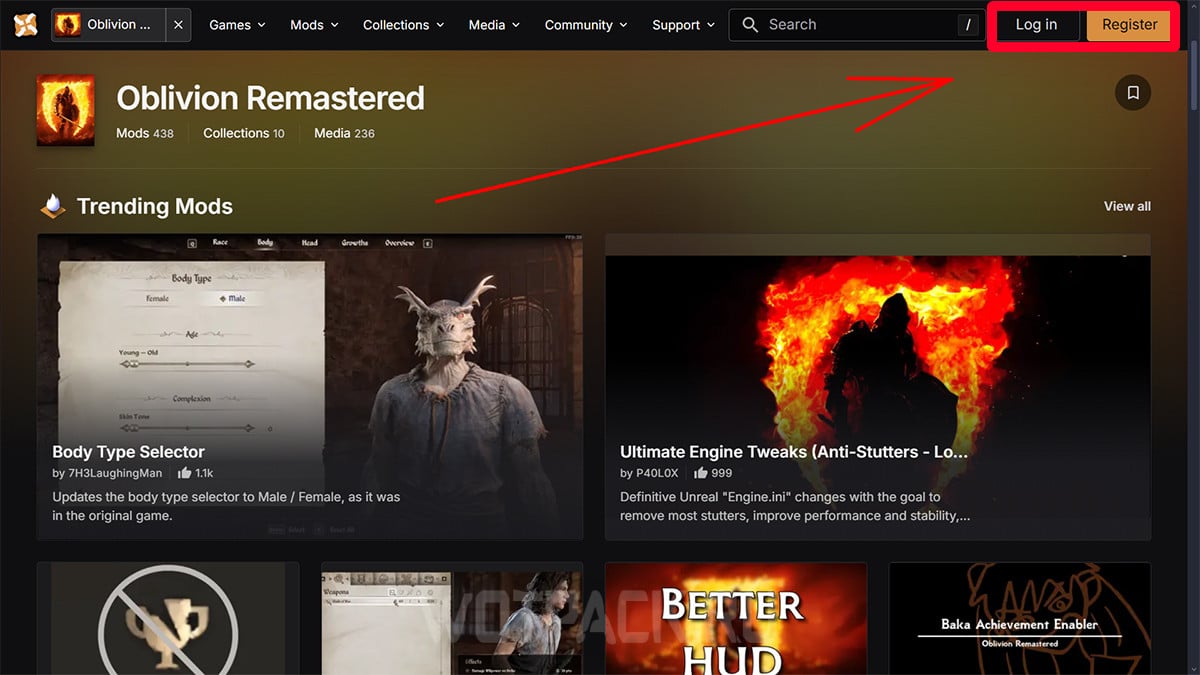Image resolution: width=1200 pixels, height=675 pixels.
Task: Open the Nexus Mods home logo
Action: (25, 24)
